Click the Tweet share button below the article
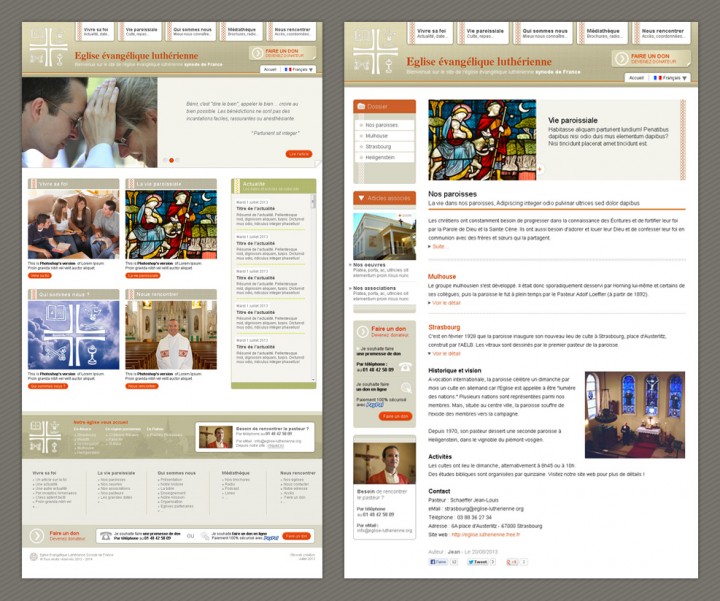Image resolution: width=720 pixels, height=601 pixels. coord(480,562)
